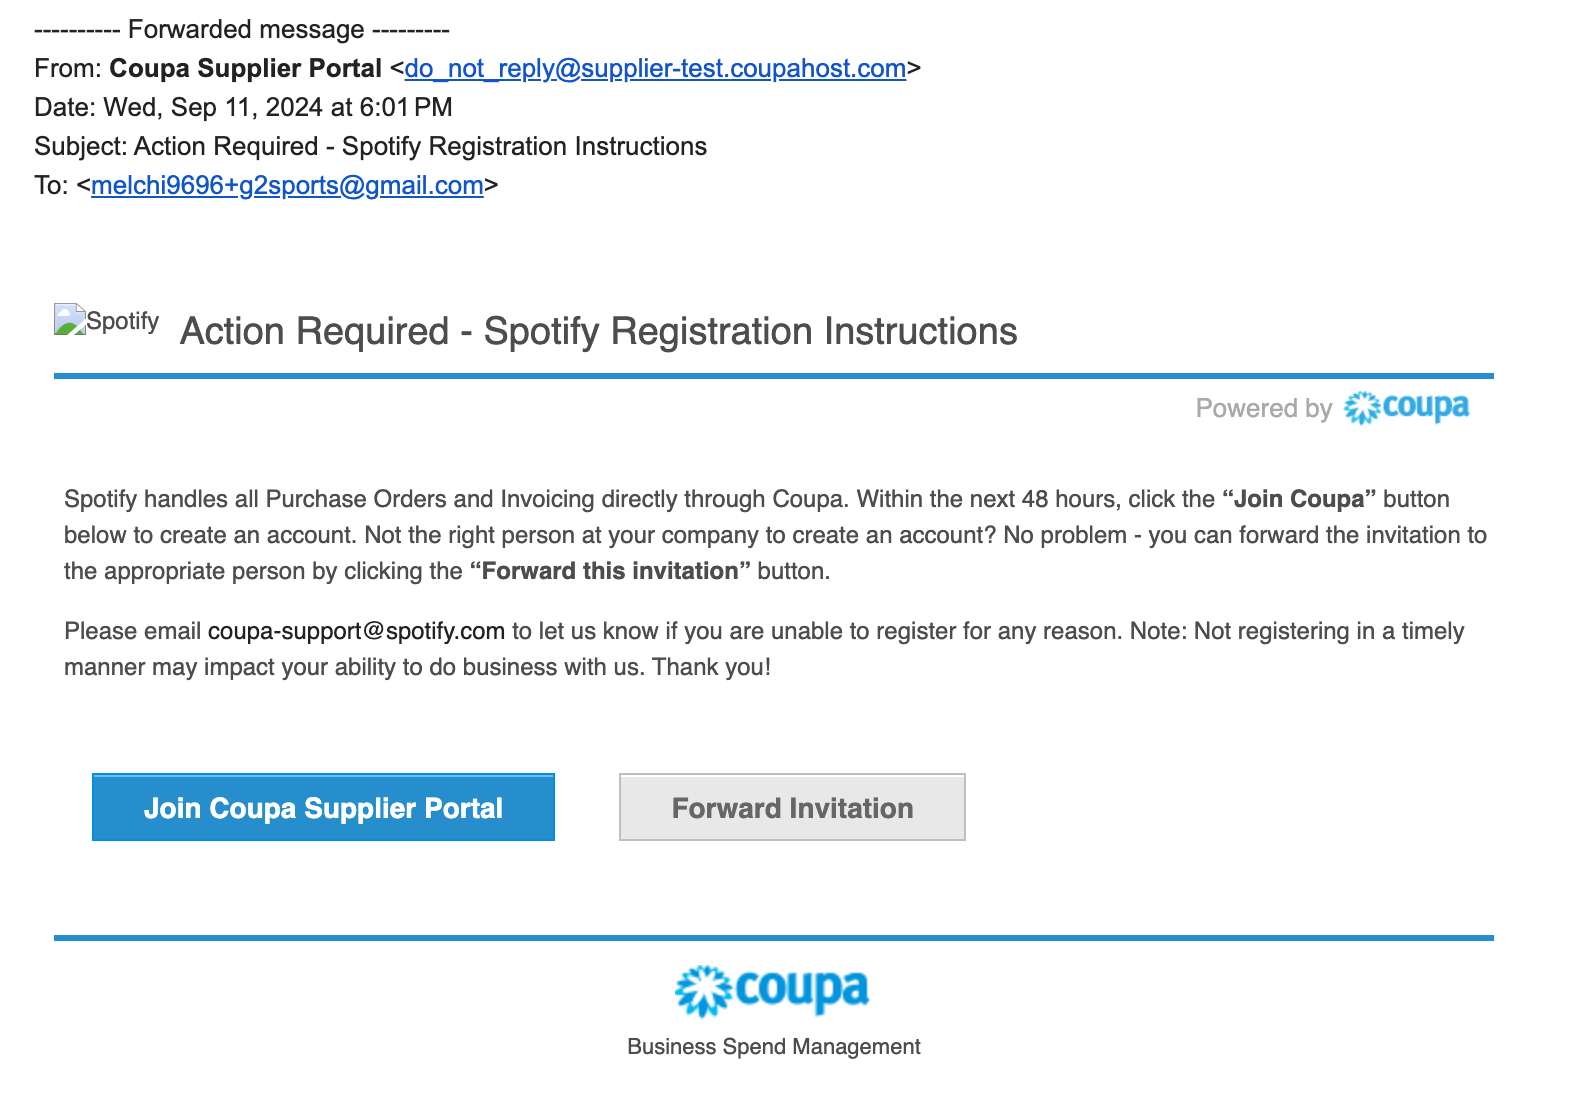Click the Coupa logo beside Powered by

[x=1406, y=408]
